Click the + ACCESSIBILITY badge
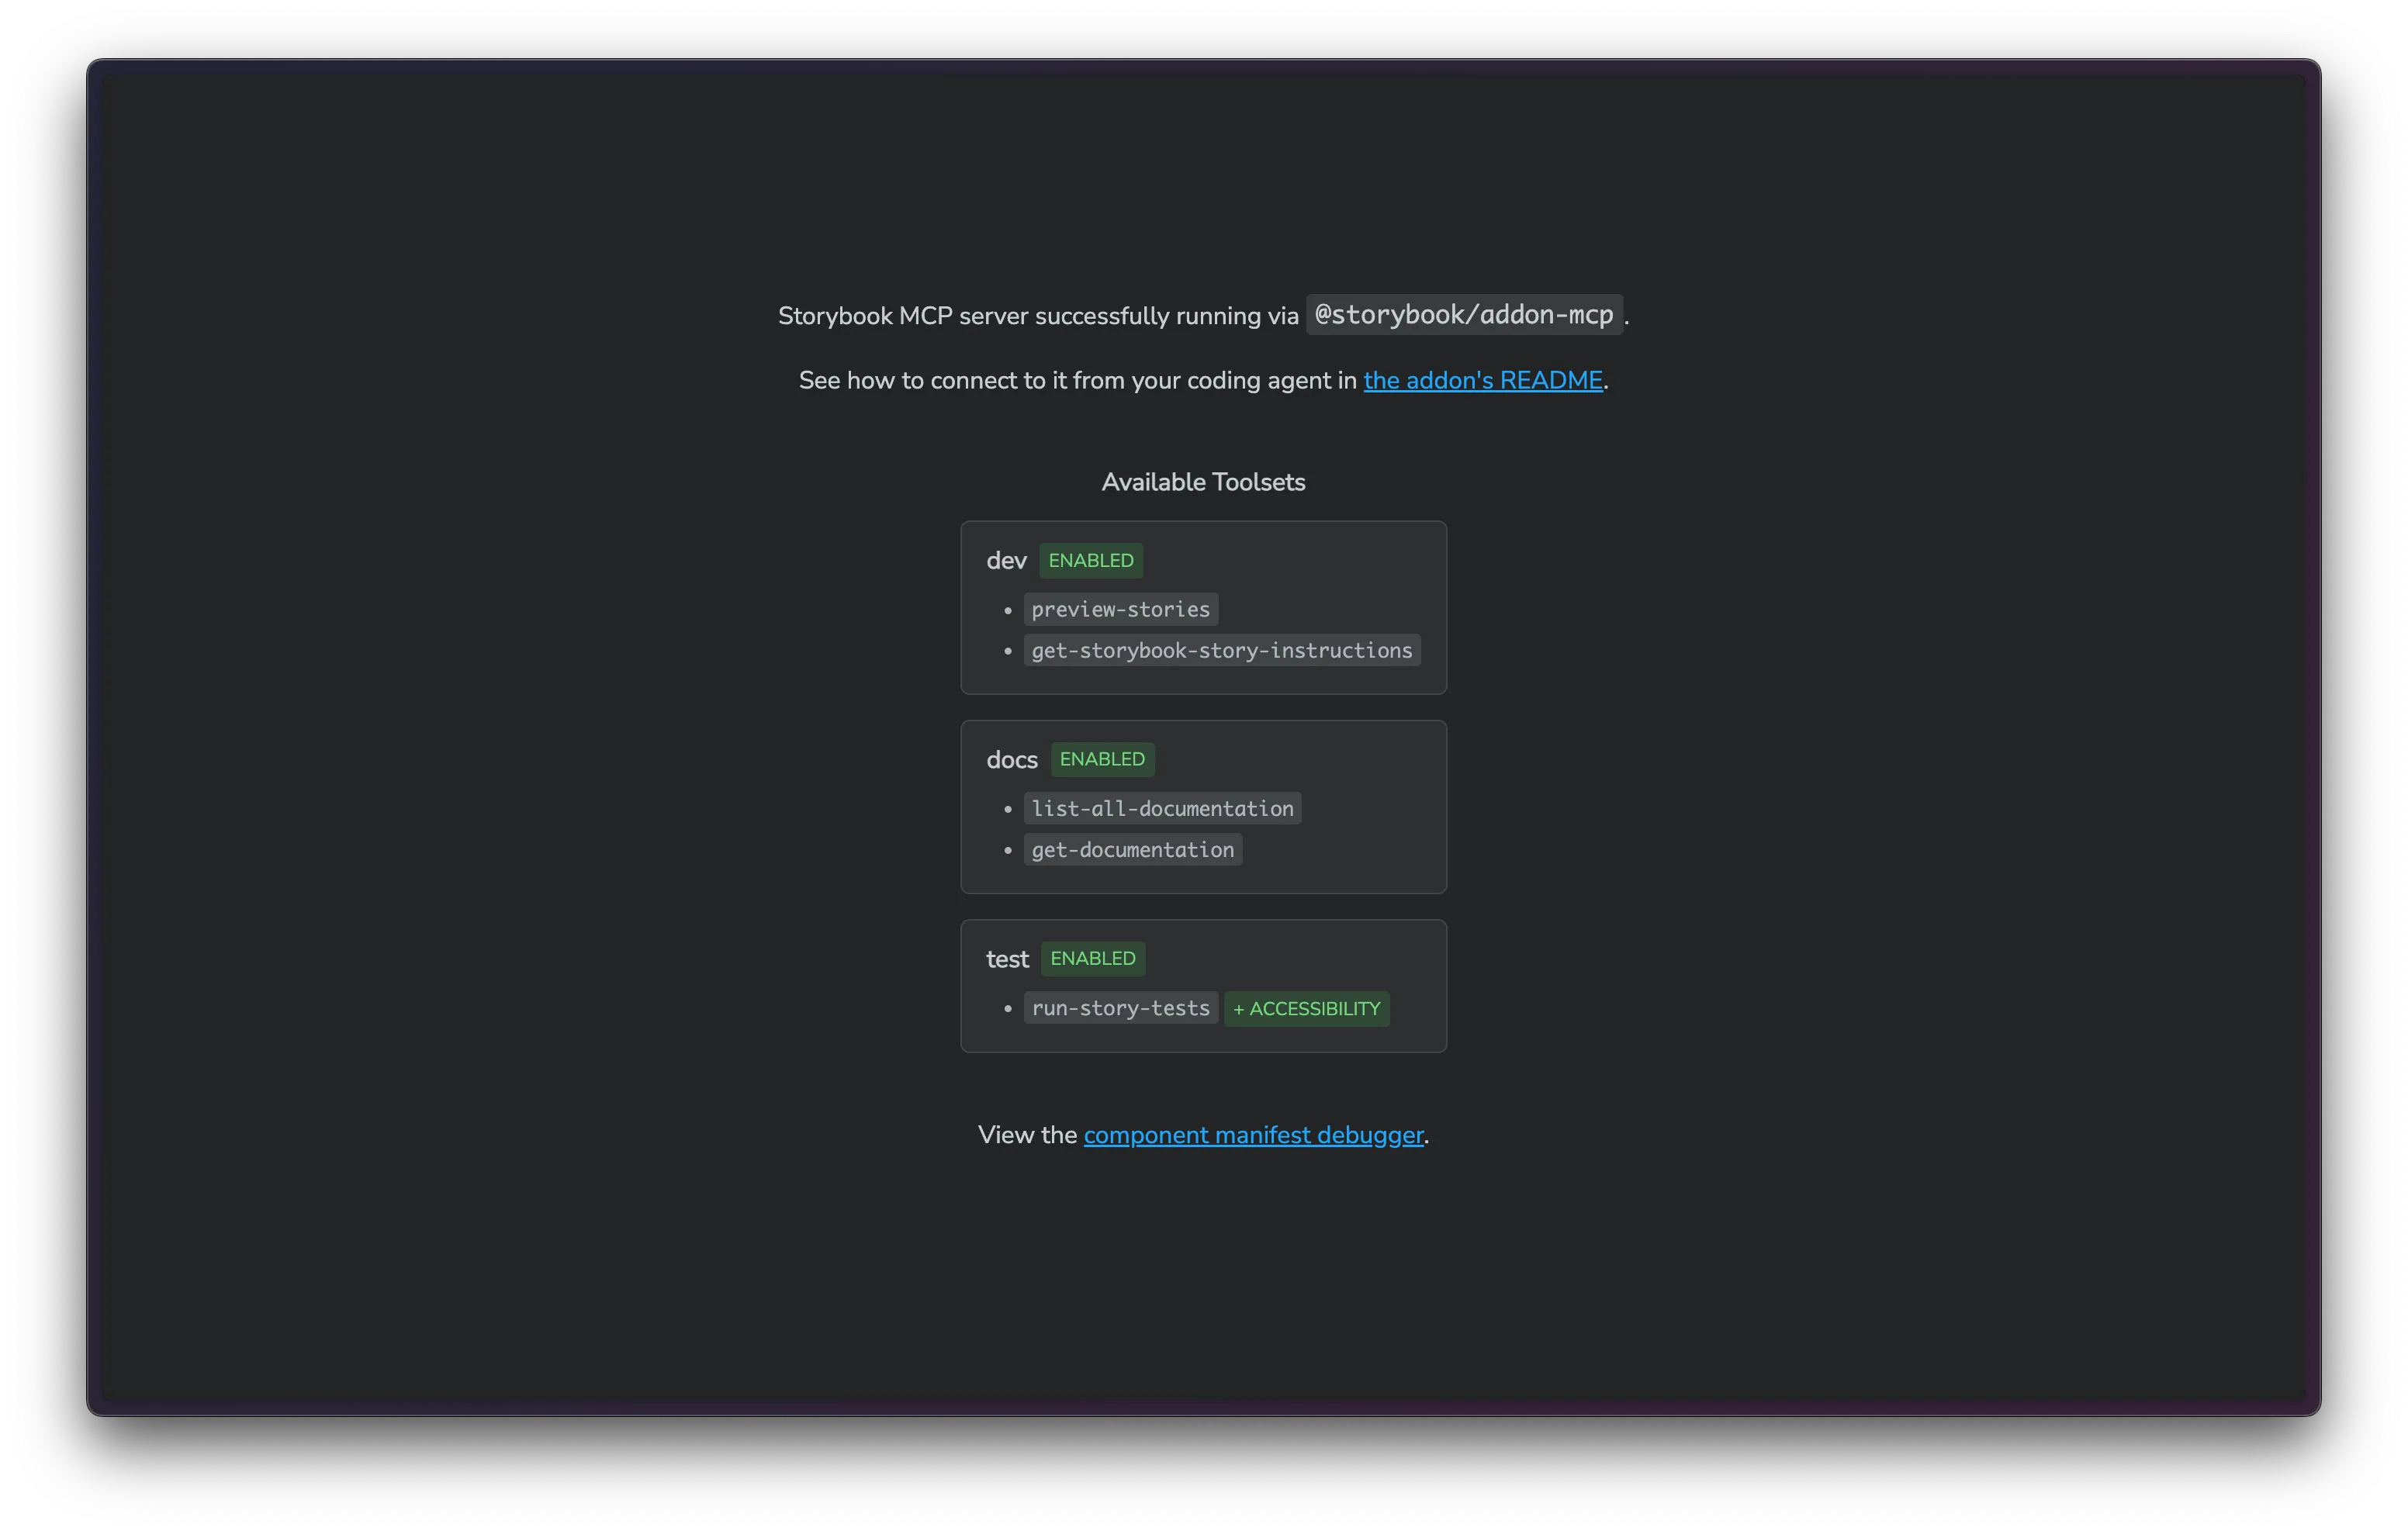Image resolution: width=2408 pixels, height=1531 pixels. [x=1306, y=1009]
